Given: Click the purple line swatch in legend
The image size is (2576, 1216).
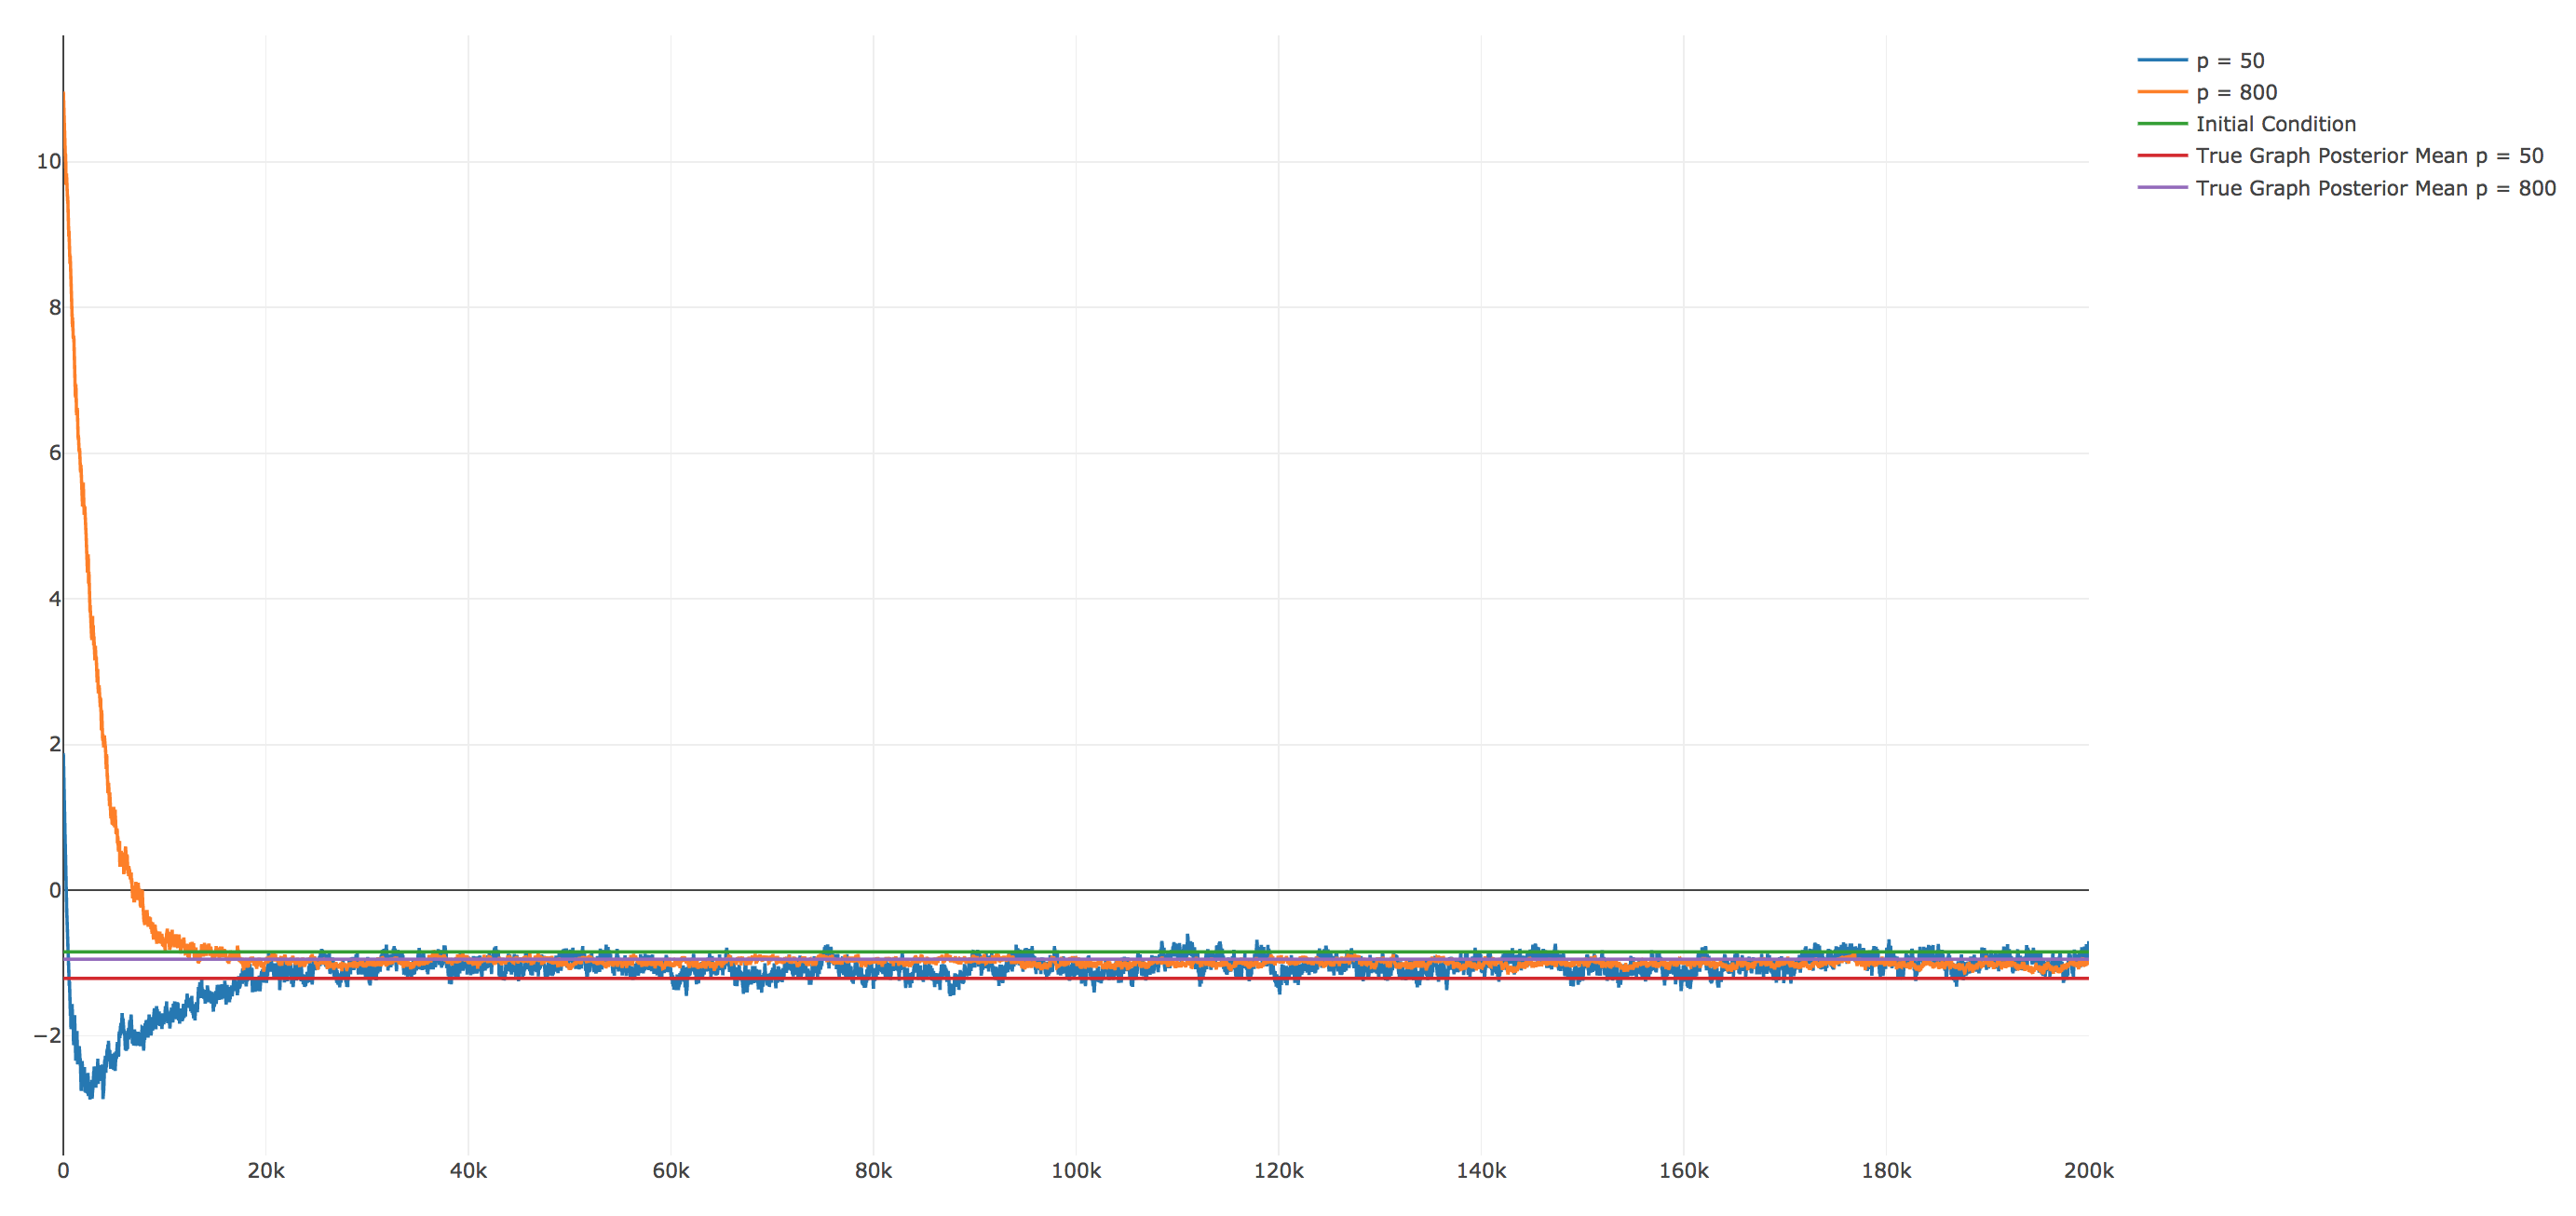Looking at the screenshot, I should point(2162,188).
